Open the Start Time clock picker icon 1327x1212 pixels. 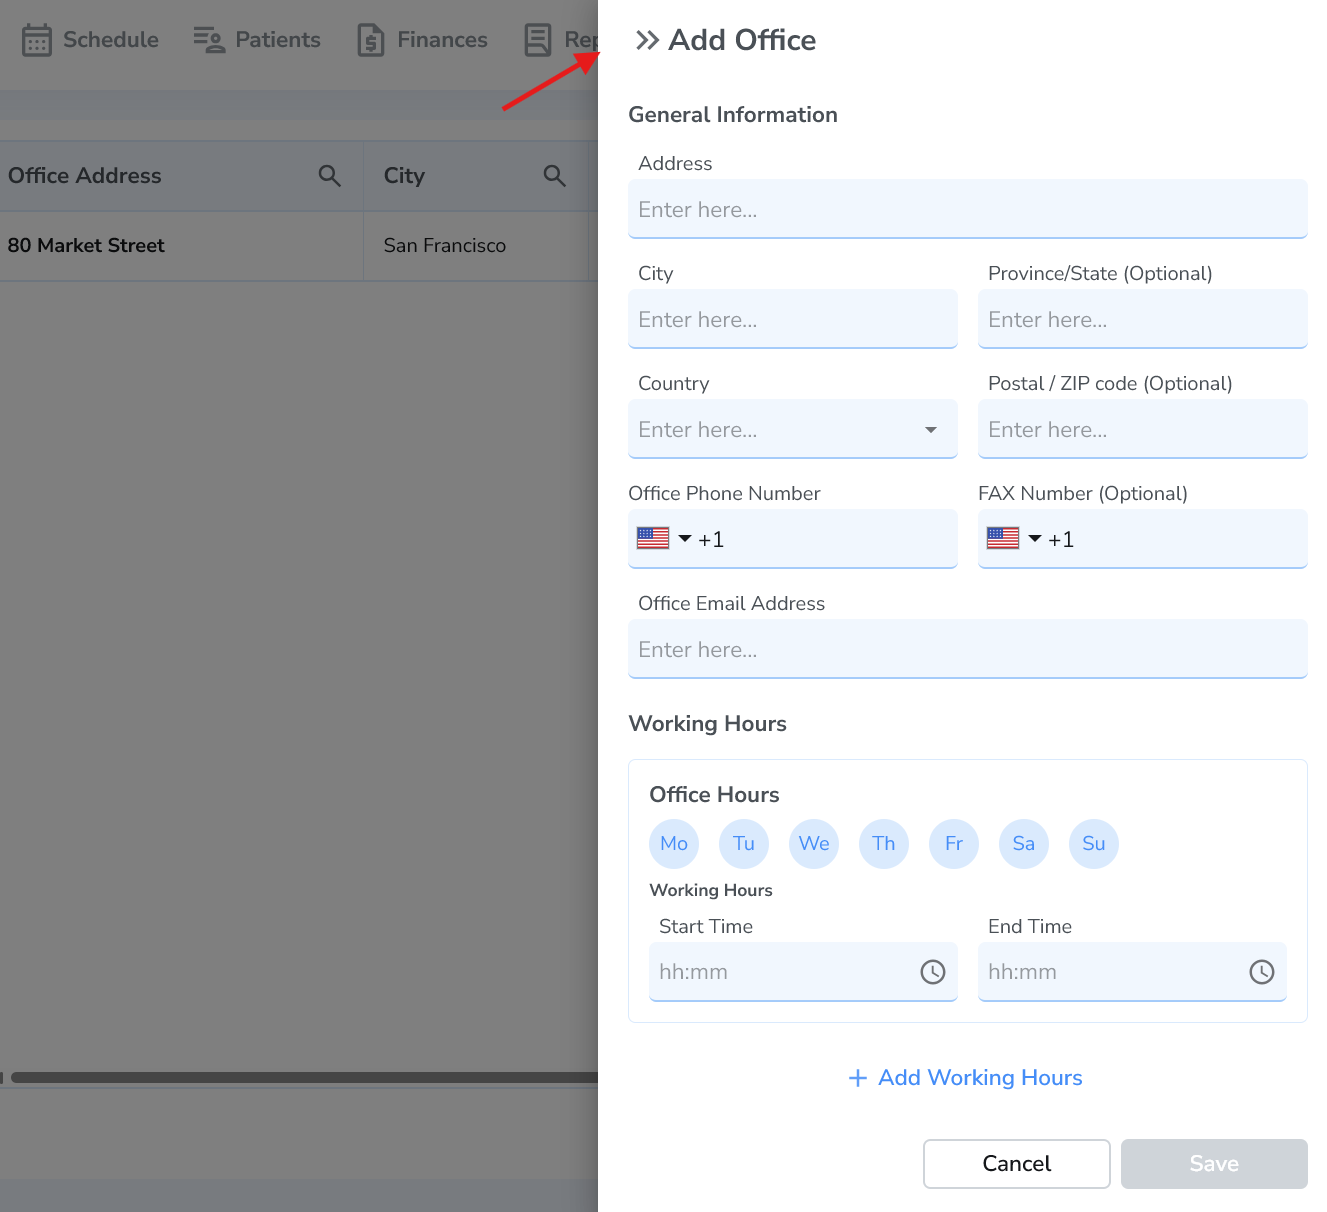[933, 971]
